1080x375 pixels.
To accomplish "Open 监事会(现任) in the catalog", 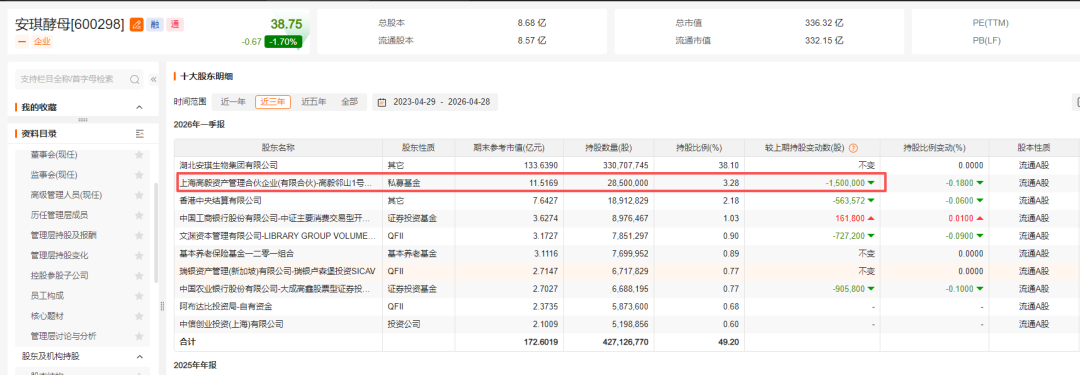I will 54,175.
